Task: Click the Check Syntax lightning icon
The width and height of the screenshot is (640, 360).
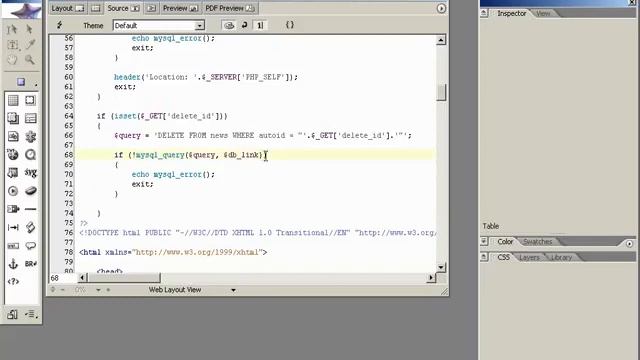Action: 59,25
